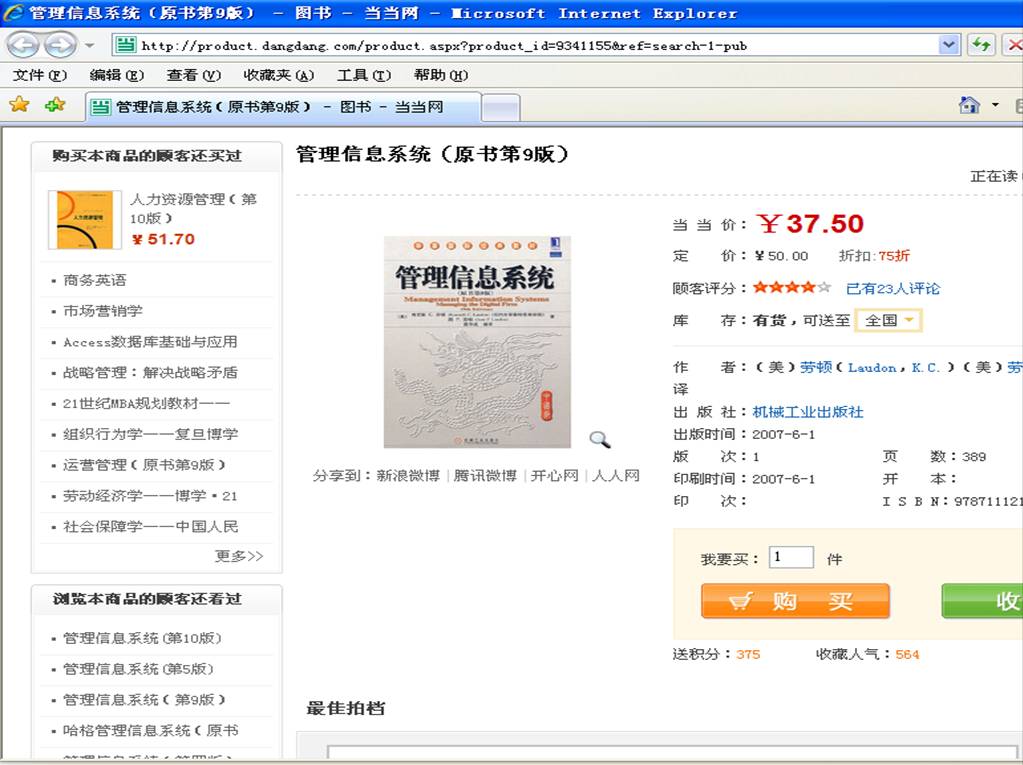Image resolution: width=1023 pixels, height=765 pixels.
Task: Click the purchase quantity input field
Action: 791,558
